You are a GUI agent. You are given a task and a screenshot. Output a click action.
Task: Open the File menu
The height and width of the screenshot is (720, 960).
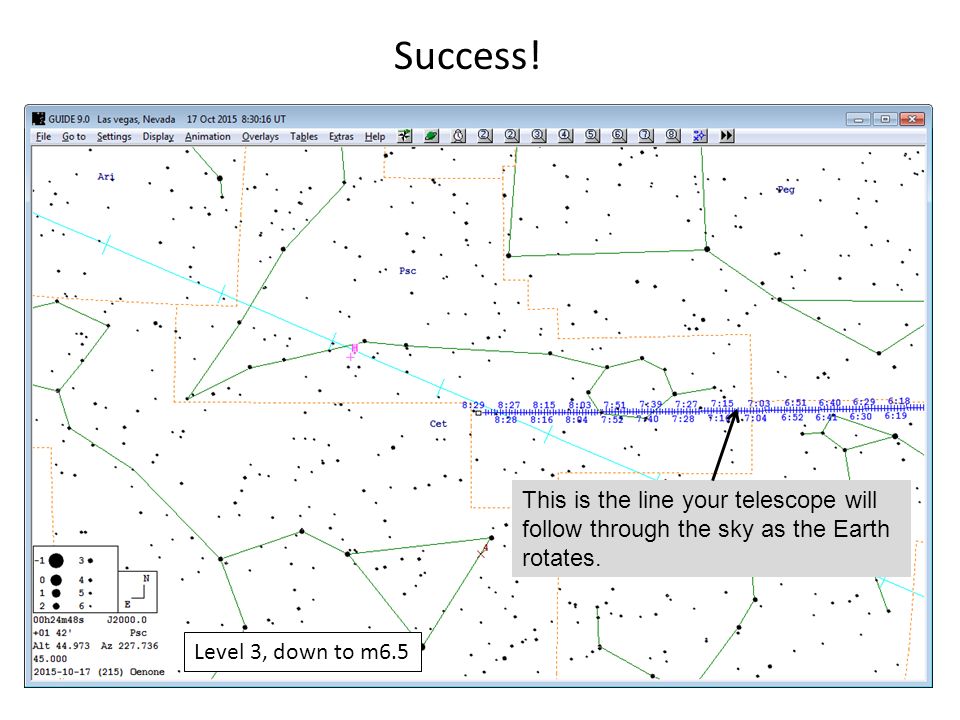pos(43,137)
